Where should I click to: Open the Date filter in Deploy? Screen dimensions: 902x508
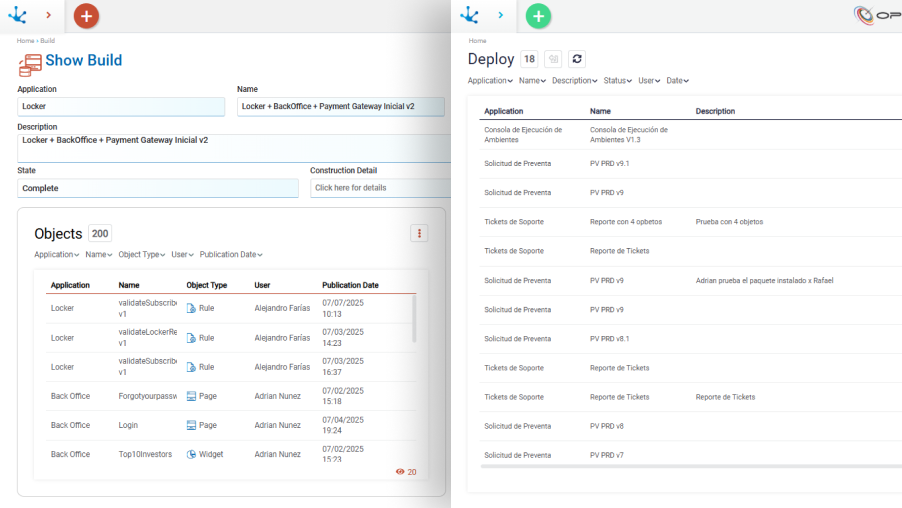(677, 81)
